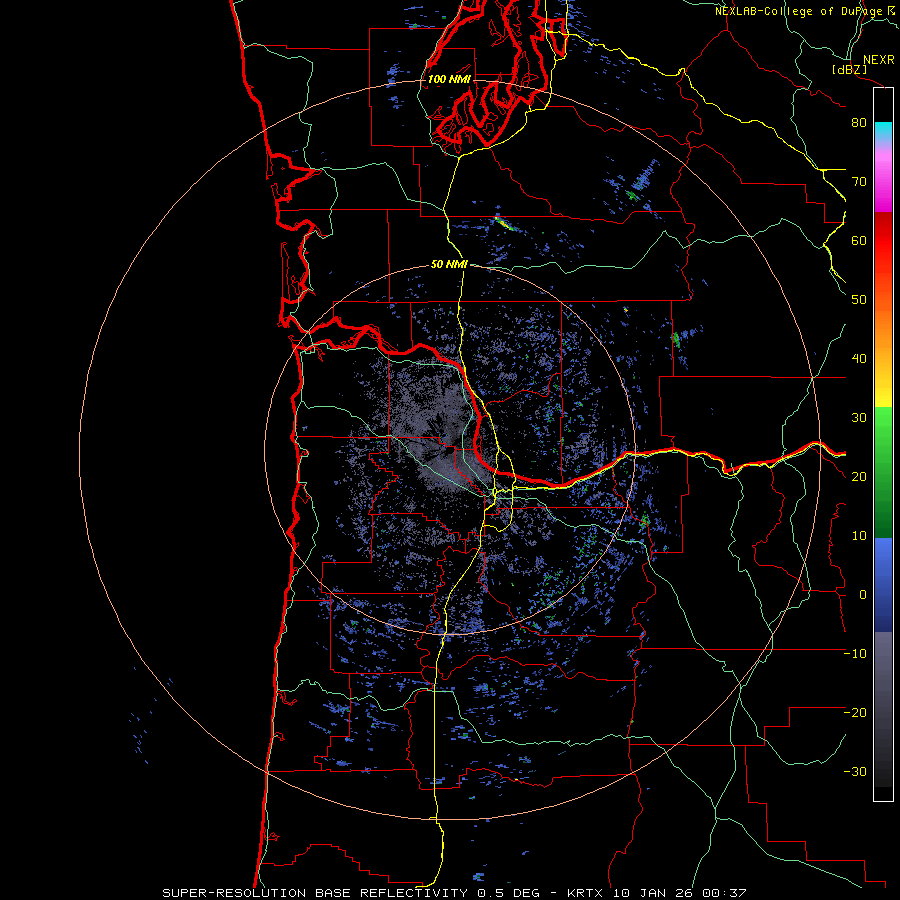The image size is (900, 900).
Task: Click the 50 NMI range ring label
Action: [449, 265]
